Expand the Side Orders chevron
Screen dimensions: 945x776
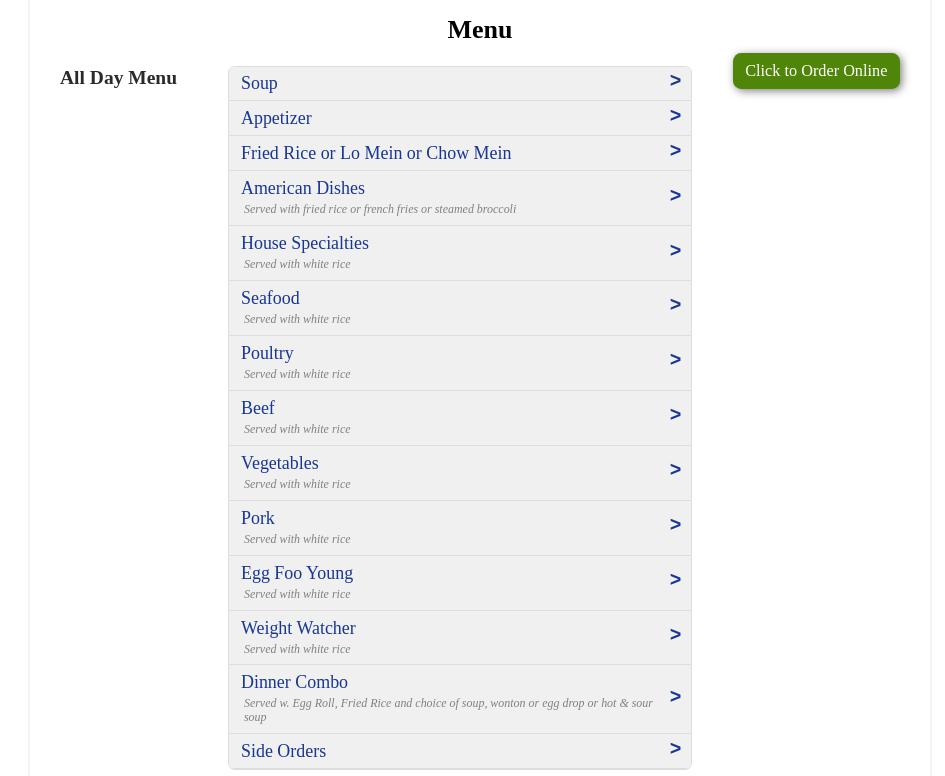pos(675,749)
